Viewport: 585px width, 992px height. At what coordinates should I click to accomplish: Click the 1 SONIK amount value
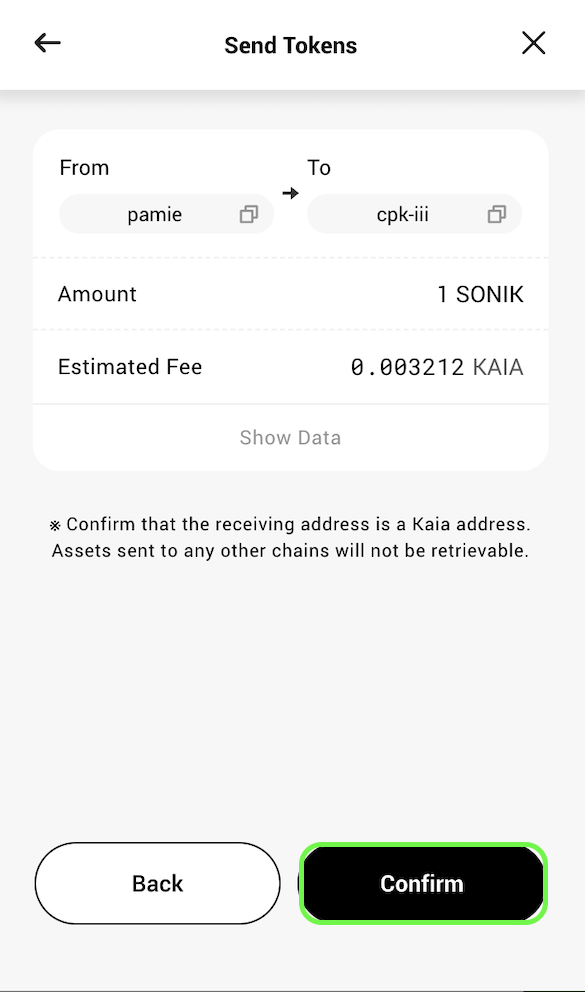[481, 294]
